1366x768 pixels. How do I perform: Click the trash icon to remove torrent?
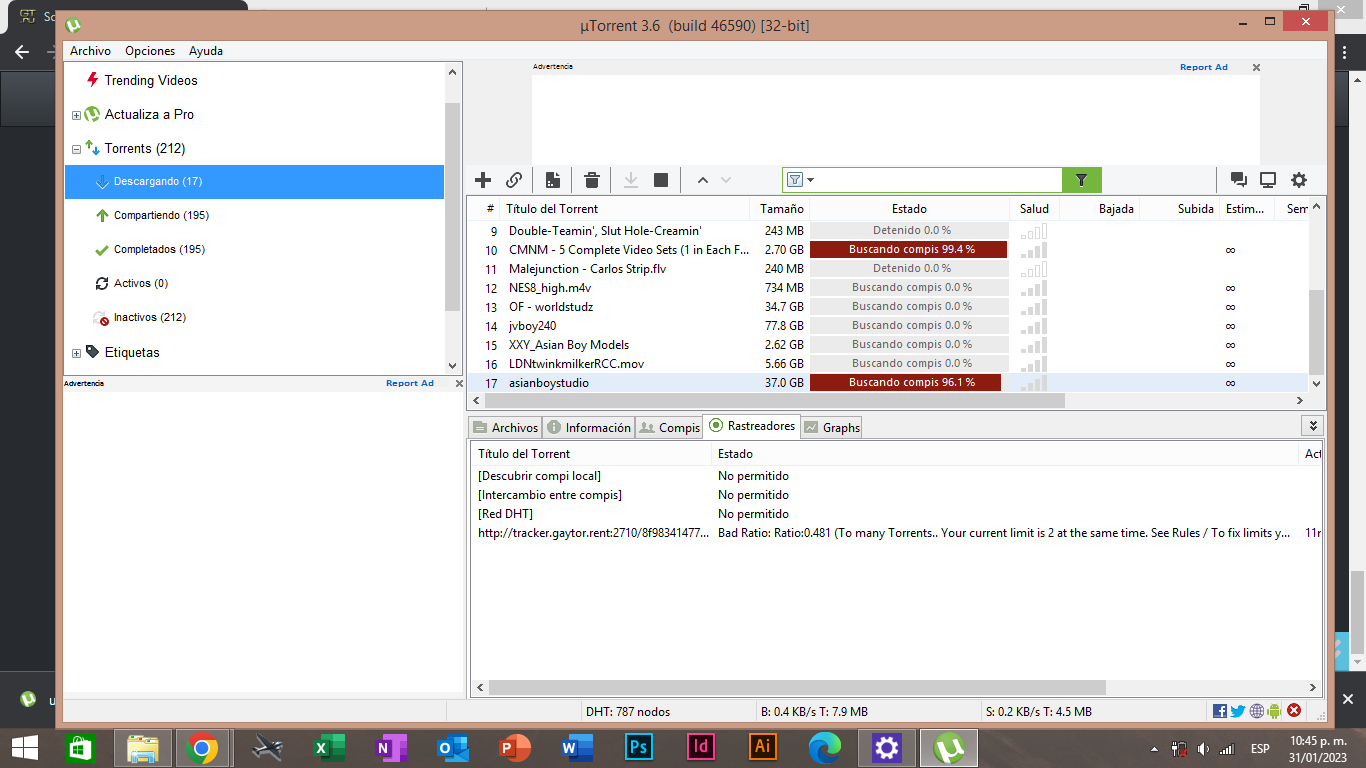point(592,180)
